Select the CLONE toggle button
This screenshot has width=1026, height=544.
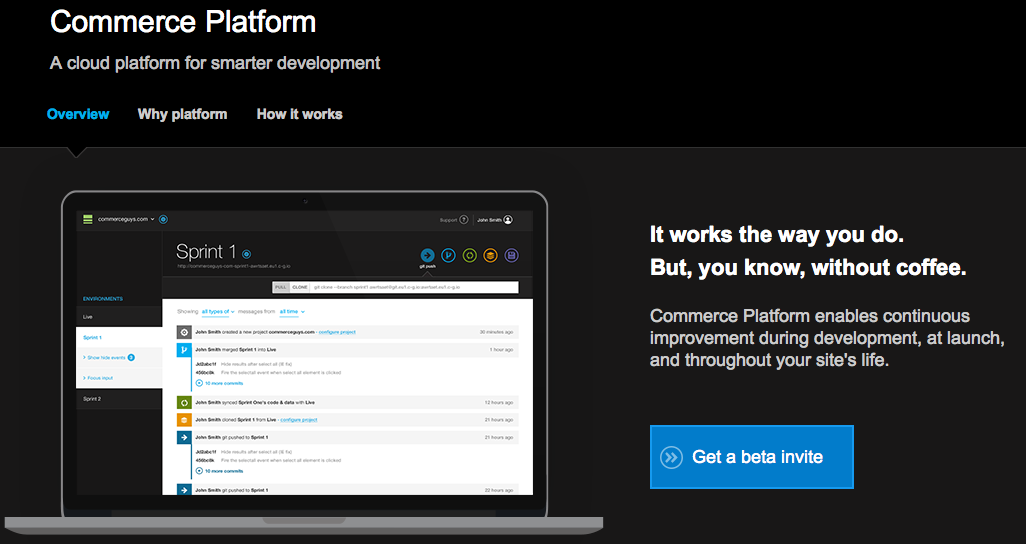pyautogui.click(x=300, y=287)
